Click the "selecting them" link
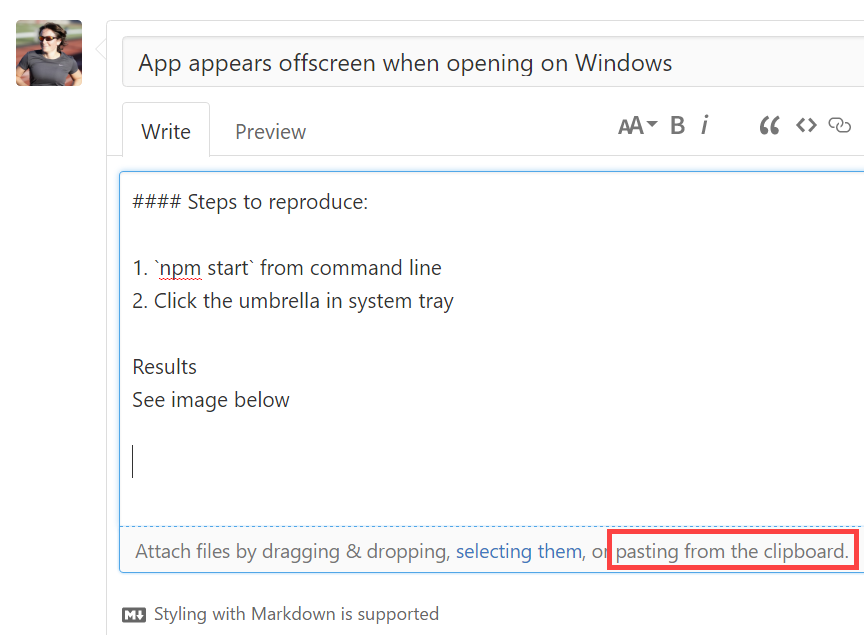This screenshot has height=635, width=864. 518,551
